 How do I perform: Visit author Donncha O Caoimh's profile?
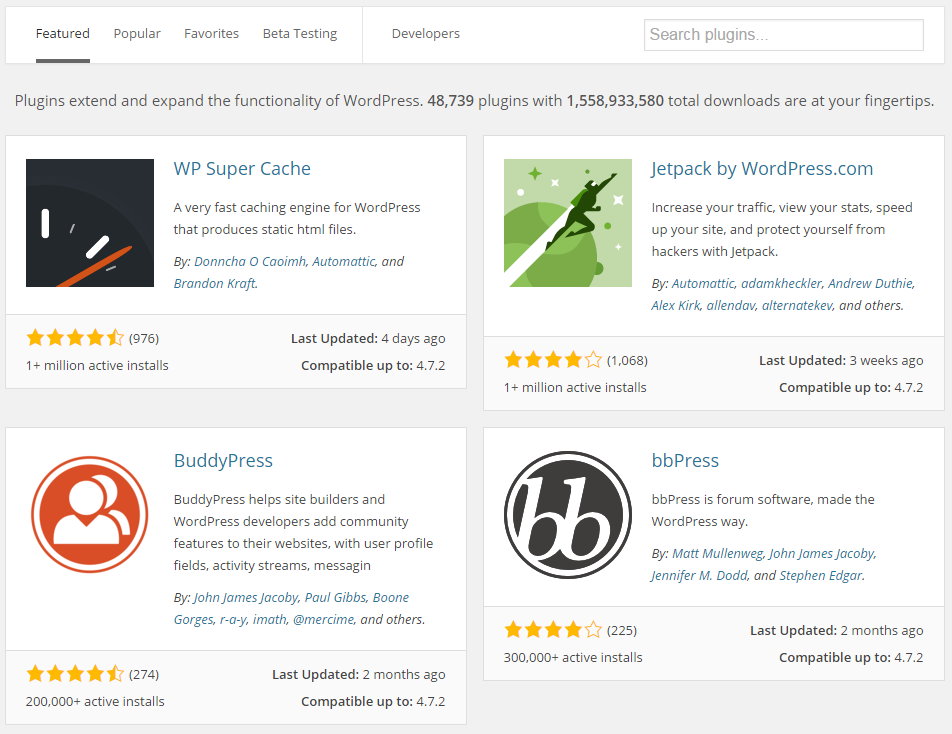[x=250, y=261]
